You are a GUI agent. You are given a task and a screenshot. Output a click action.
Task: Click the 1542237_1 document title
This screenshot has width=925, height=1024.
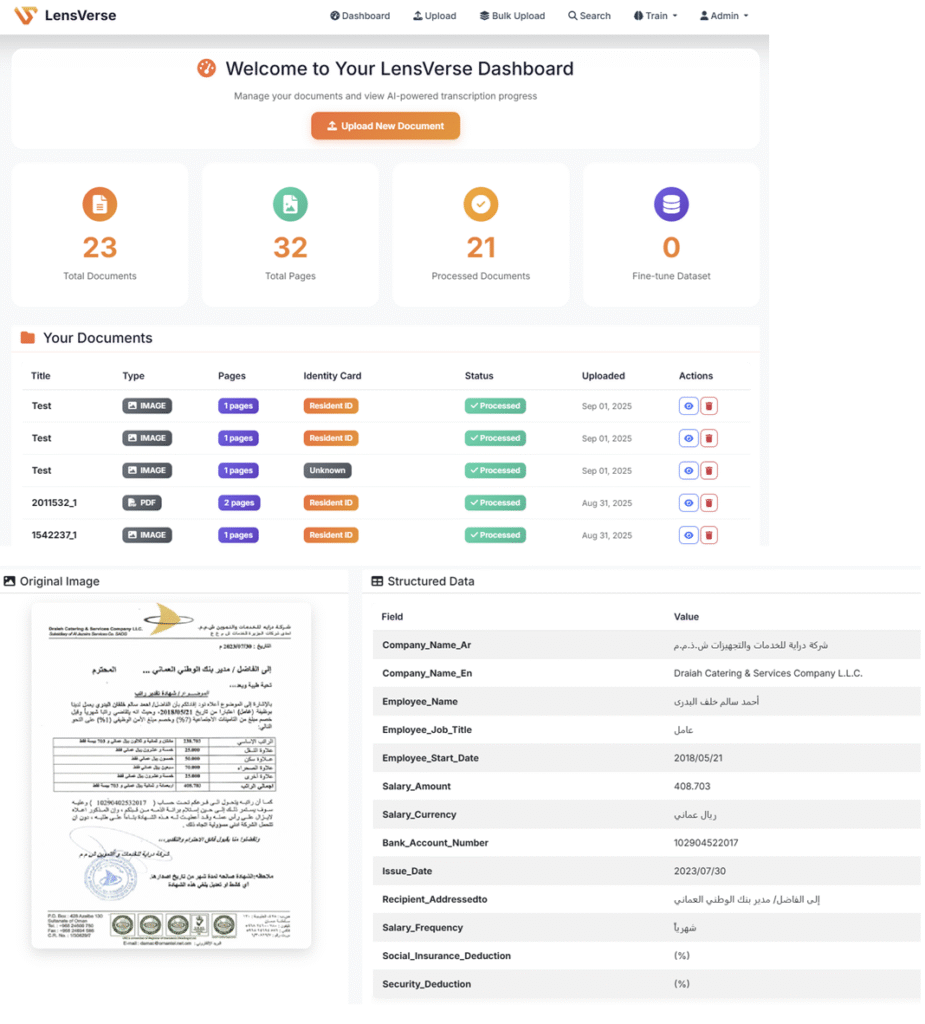click(x=54, y=535)
